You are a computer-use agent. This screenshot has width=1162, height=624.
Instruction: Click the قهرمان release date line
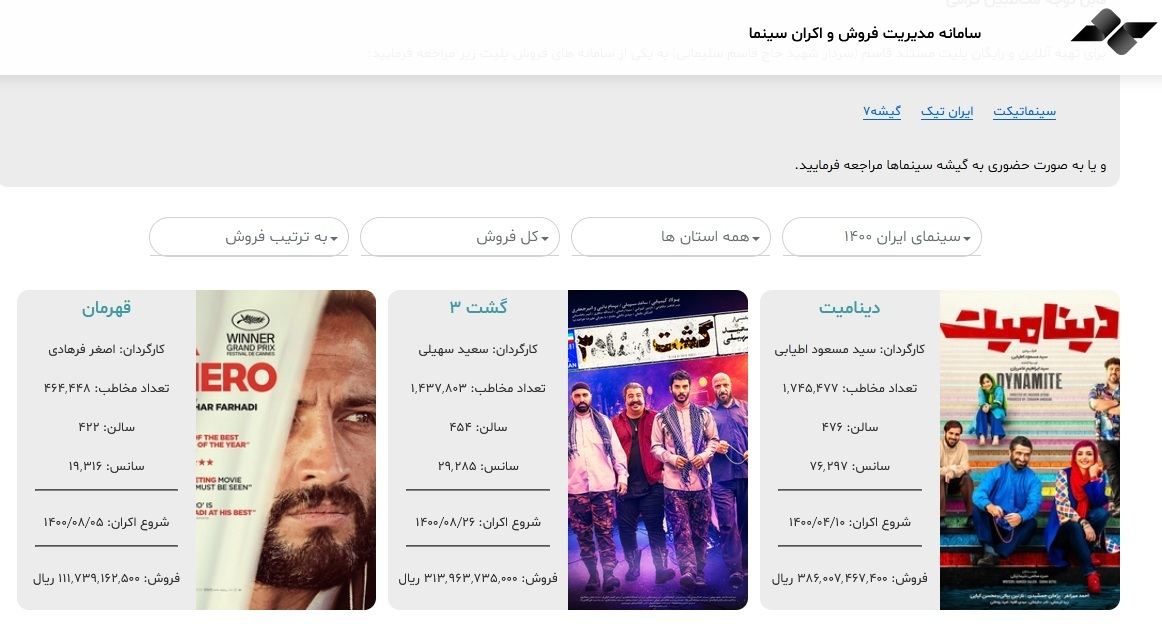(106, 522)
